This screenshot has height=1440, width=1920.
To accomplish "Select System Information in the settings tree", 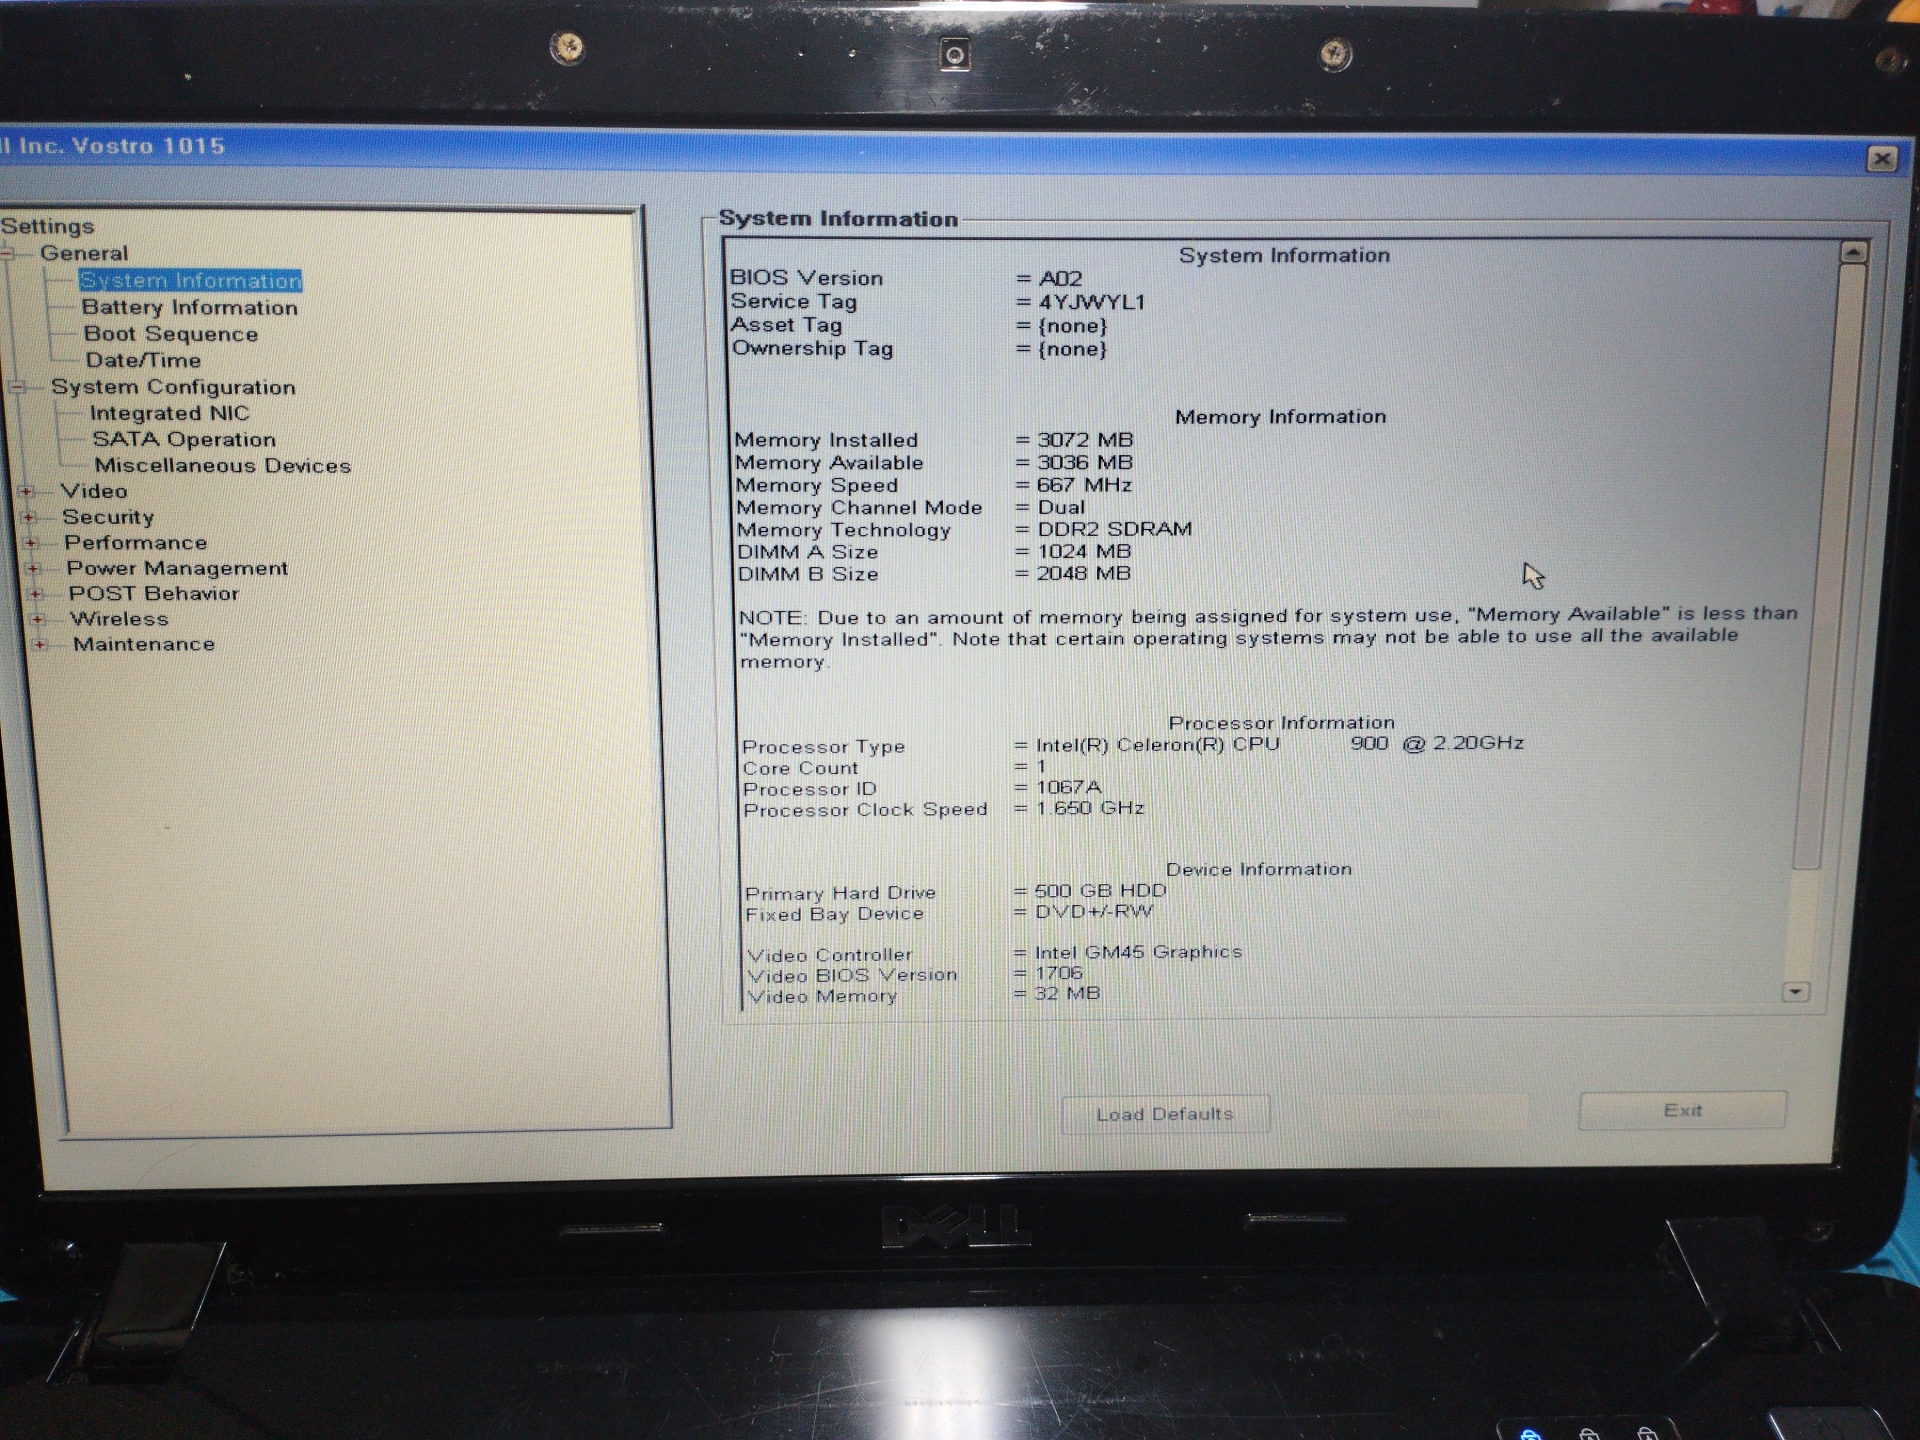I will coord(190,281).
